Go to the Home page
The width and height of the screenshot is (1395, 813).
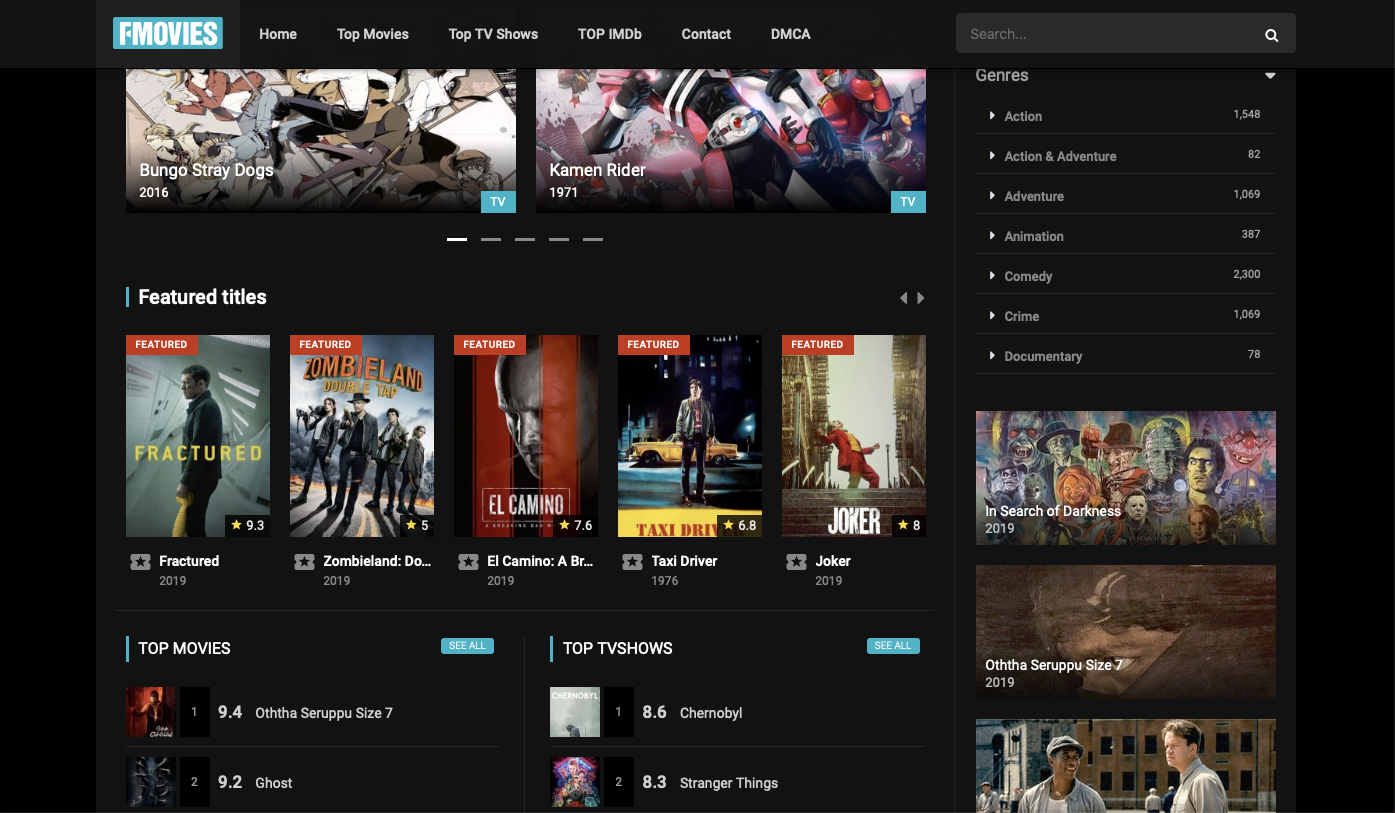point(278,34)
